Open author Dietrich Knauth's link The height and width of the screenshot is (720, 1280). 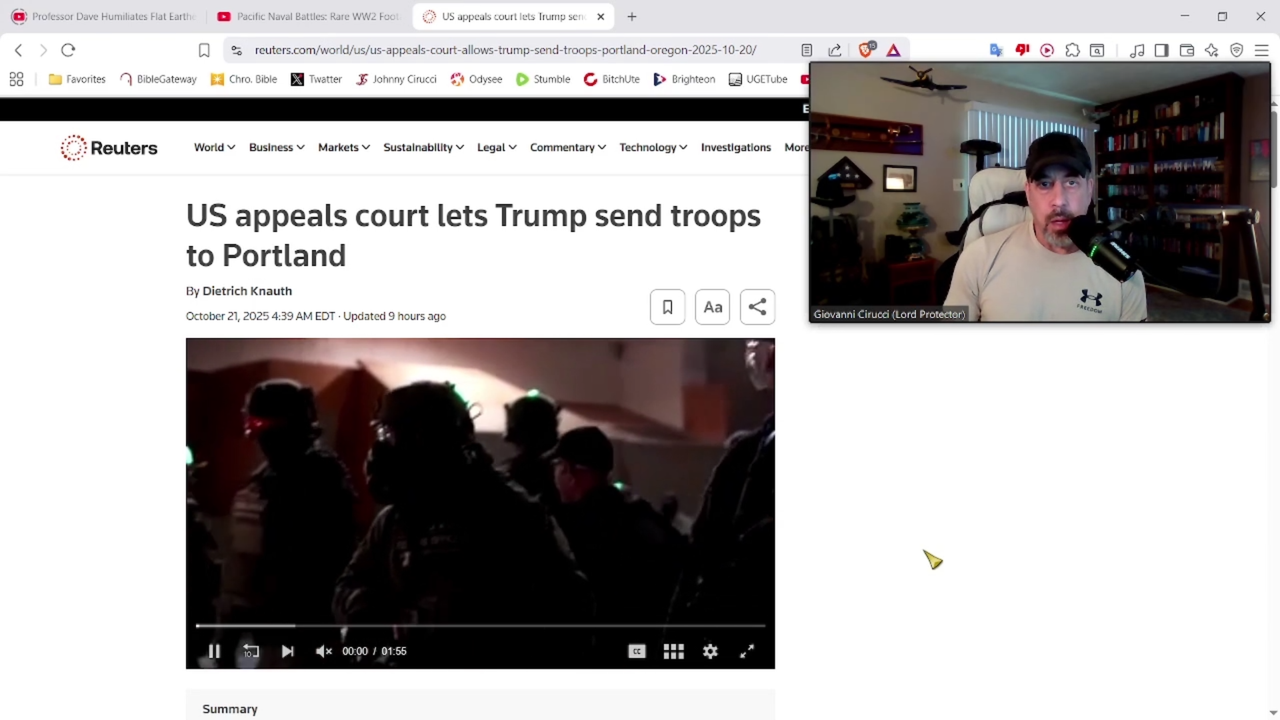point(247,291)
